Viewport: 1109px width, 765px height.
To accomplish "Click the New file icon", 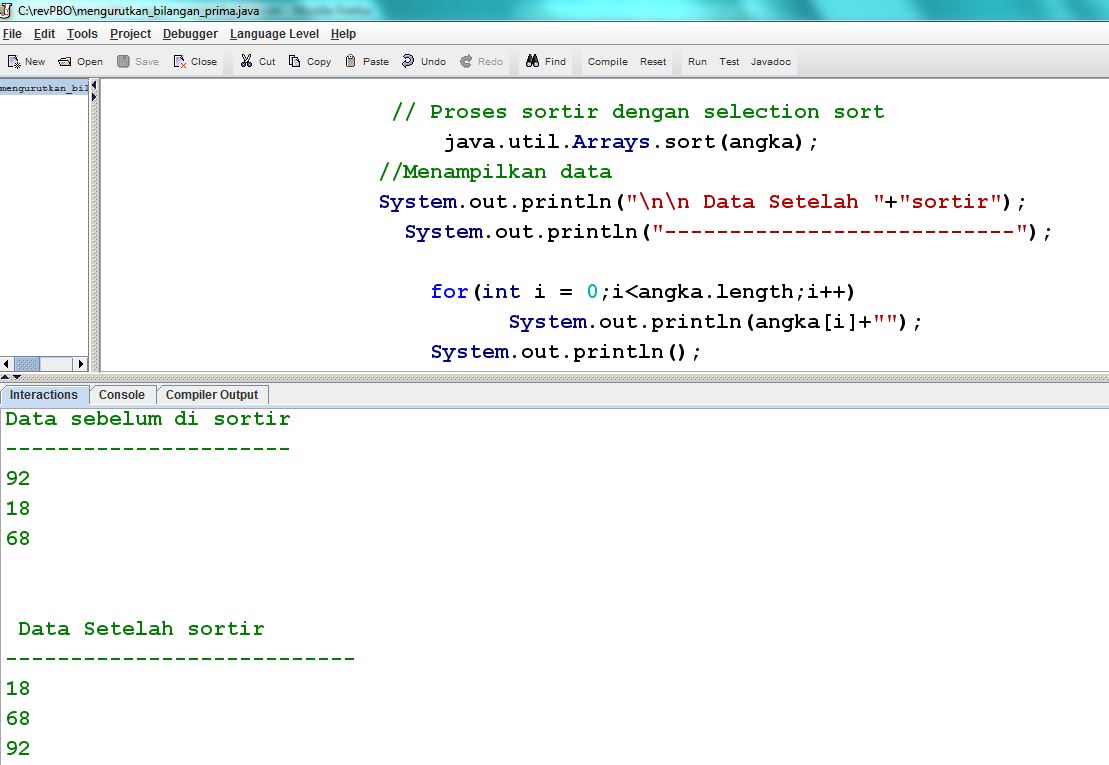I will tap(13, 62).
